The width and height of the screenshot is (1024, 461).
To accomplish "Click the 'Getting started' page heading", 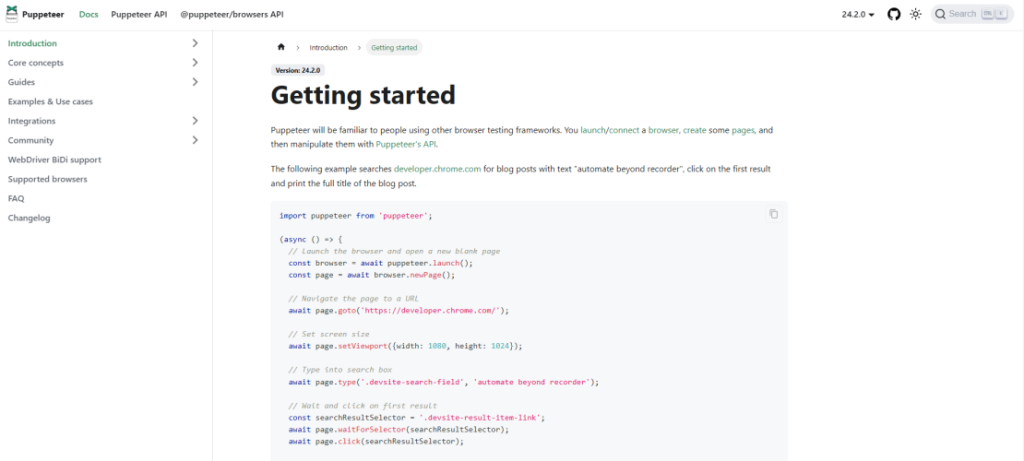I will tap(363, 95).
